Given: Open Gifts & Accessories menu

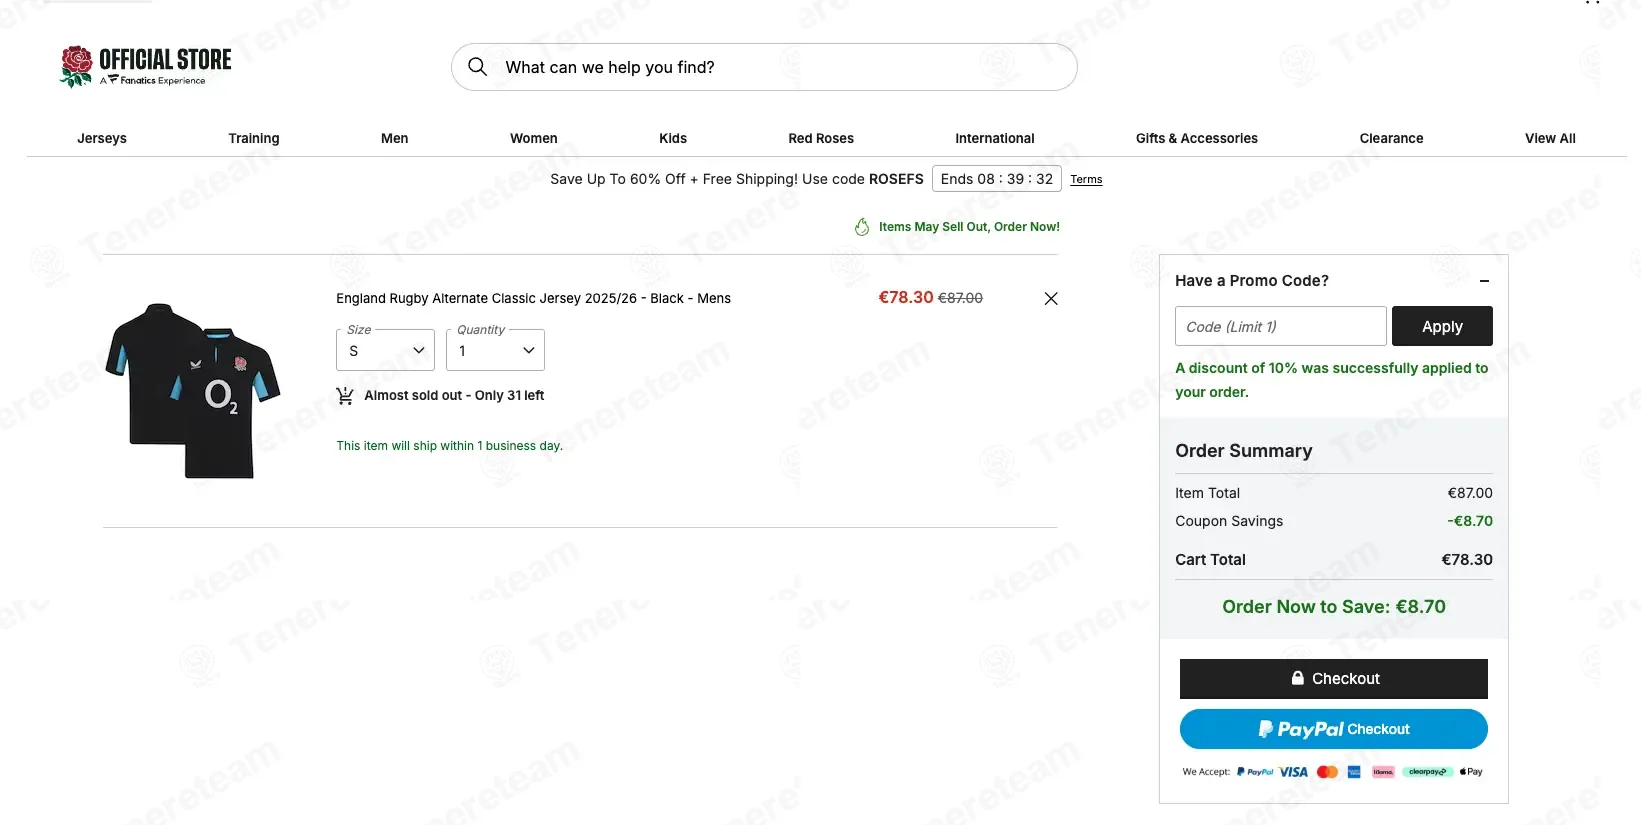Looking at the screenshot, I should click(x=1197, y=138).
